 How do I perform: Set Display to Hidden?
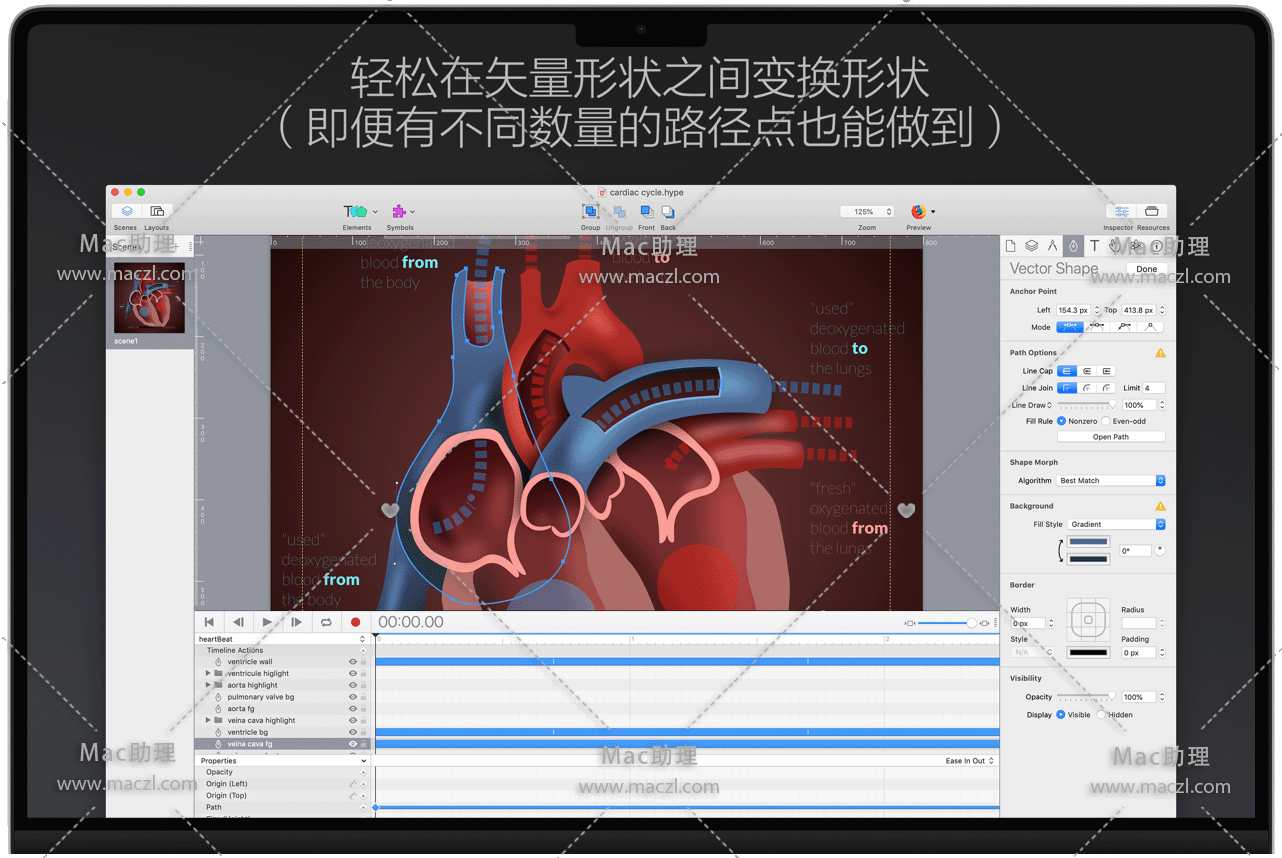tap(1101, 715)
